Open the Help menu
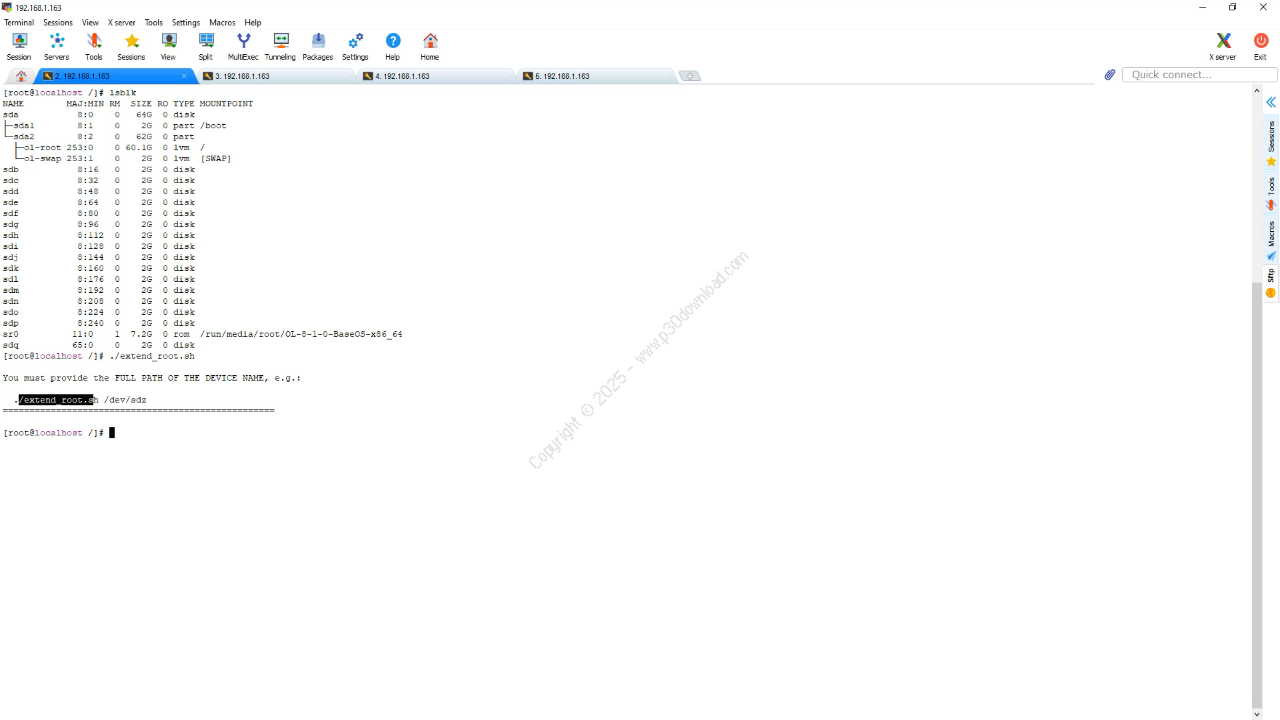This screenshot has height=720, width=1280. [253, 22]
